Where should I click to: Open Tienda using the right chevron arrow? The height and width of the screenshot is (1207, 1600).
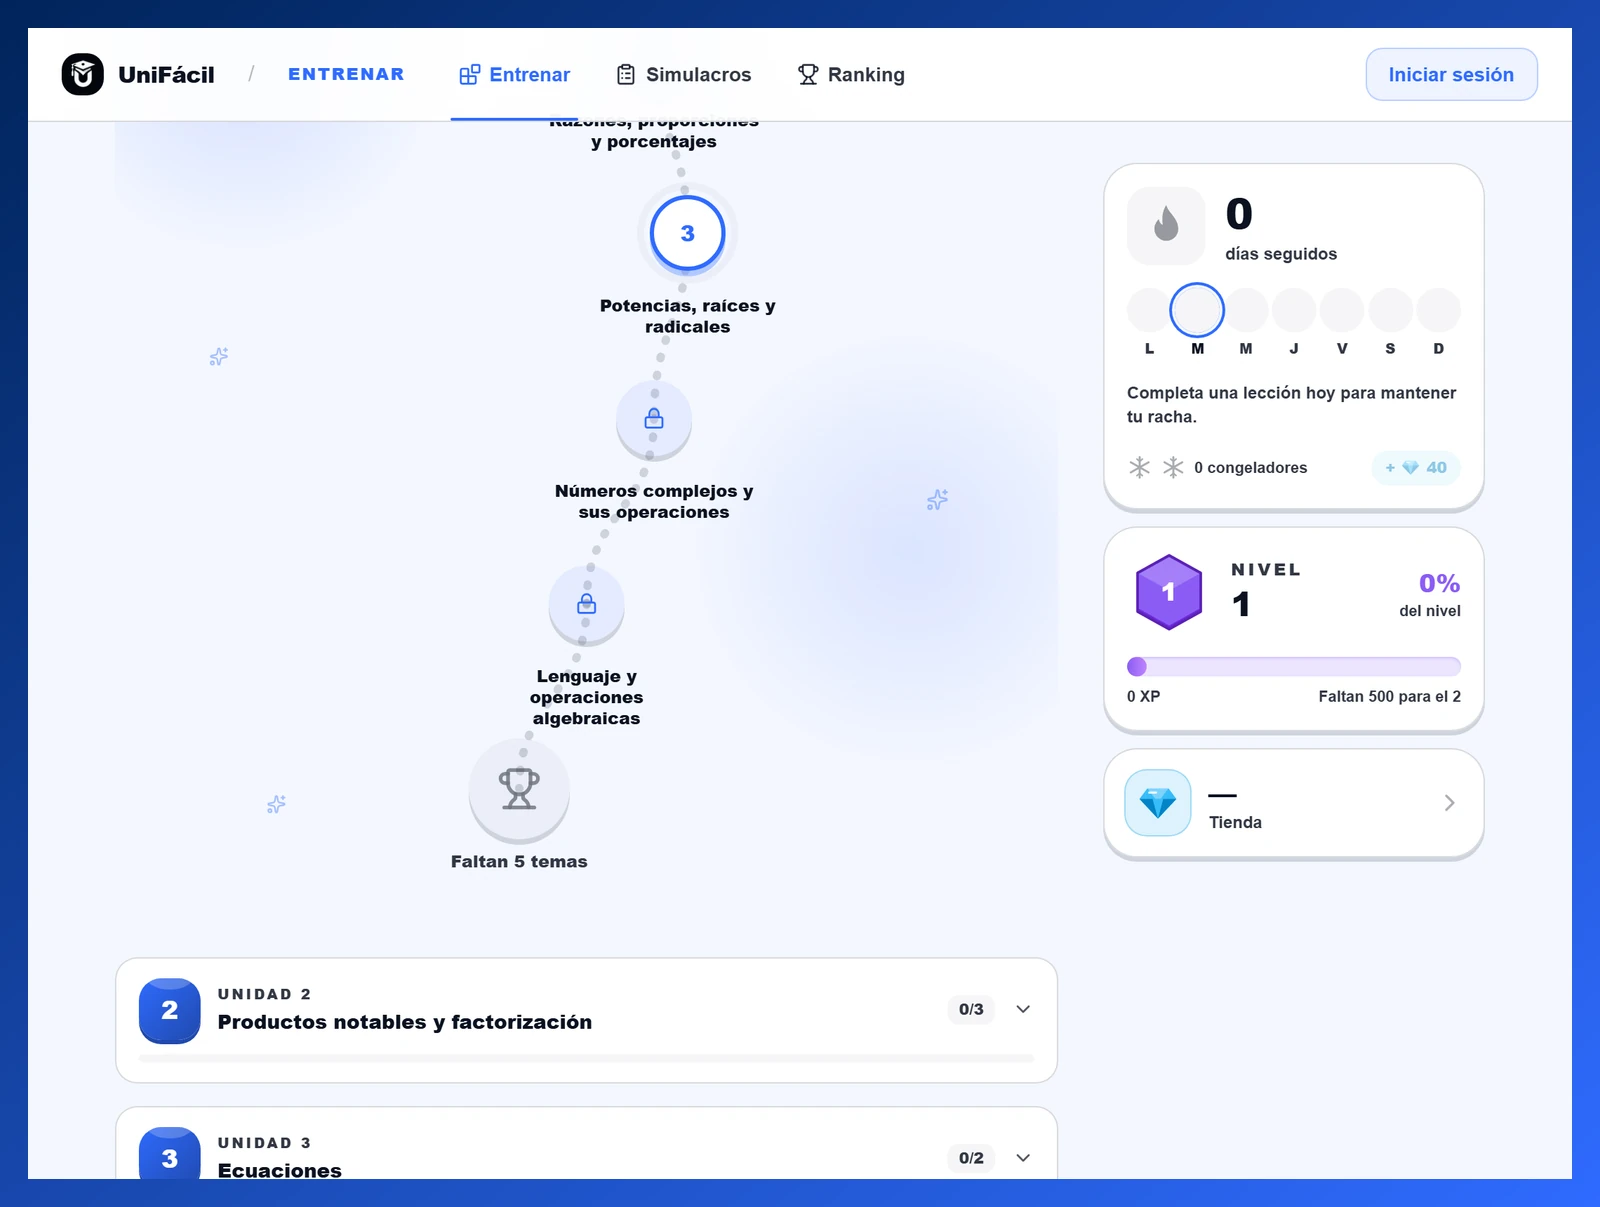tap(1449, 803)
